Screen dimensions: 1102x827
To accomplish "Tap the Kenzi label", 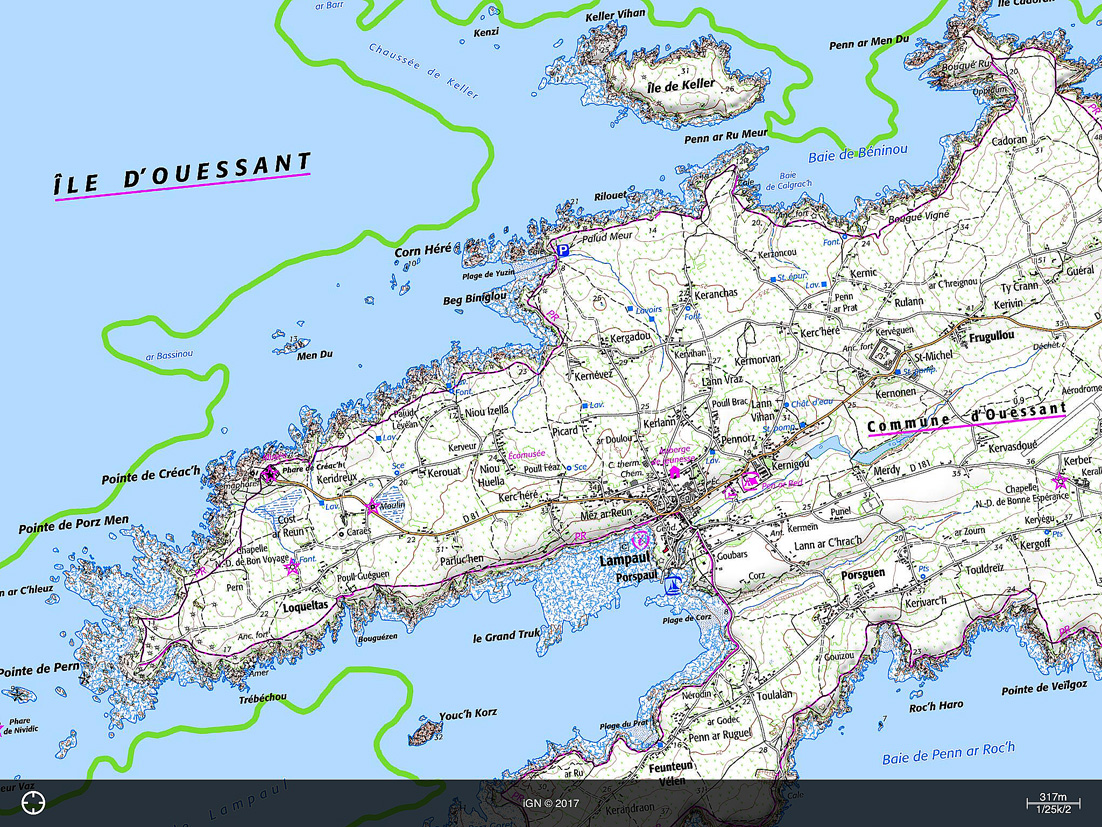I will pyautogui.click(x=486, y=32).
